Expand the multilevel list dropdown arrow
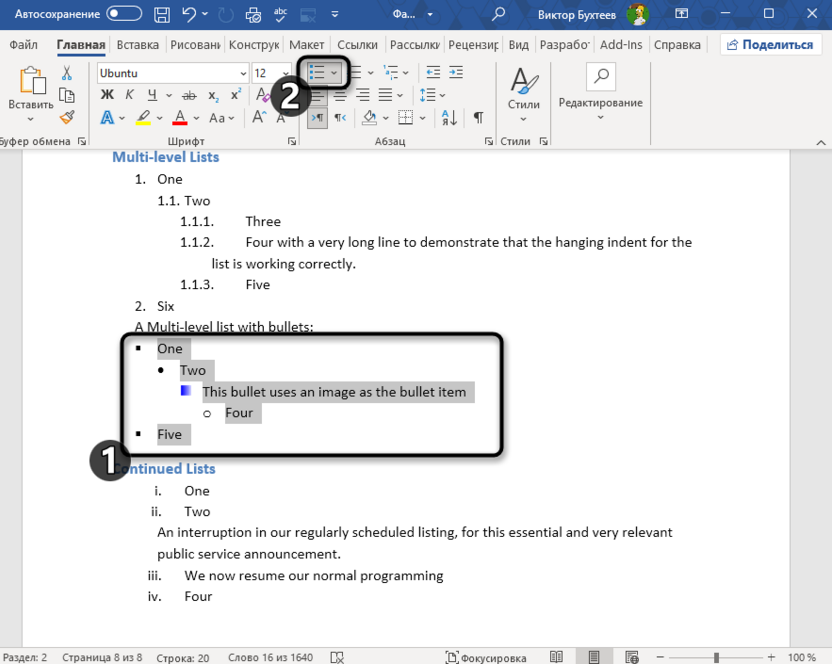Image resolution: width=832 pixels, height=664 pixels. click(405, 73)
